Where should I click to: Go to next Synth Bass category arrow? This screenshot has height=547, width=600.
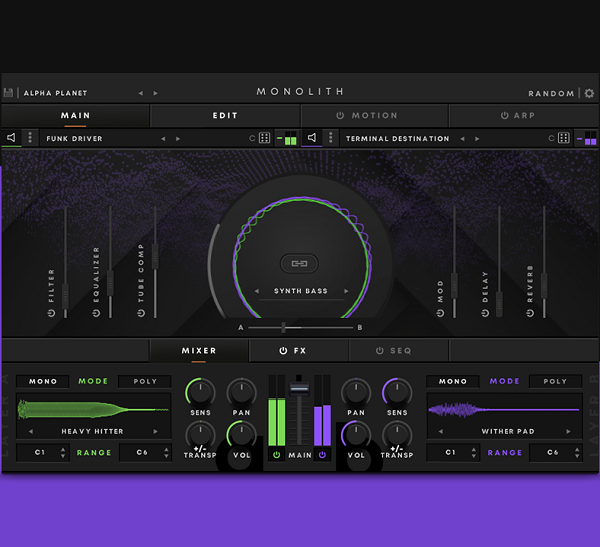point(346,291)
